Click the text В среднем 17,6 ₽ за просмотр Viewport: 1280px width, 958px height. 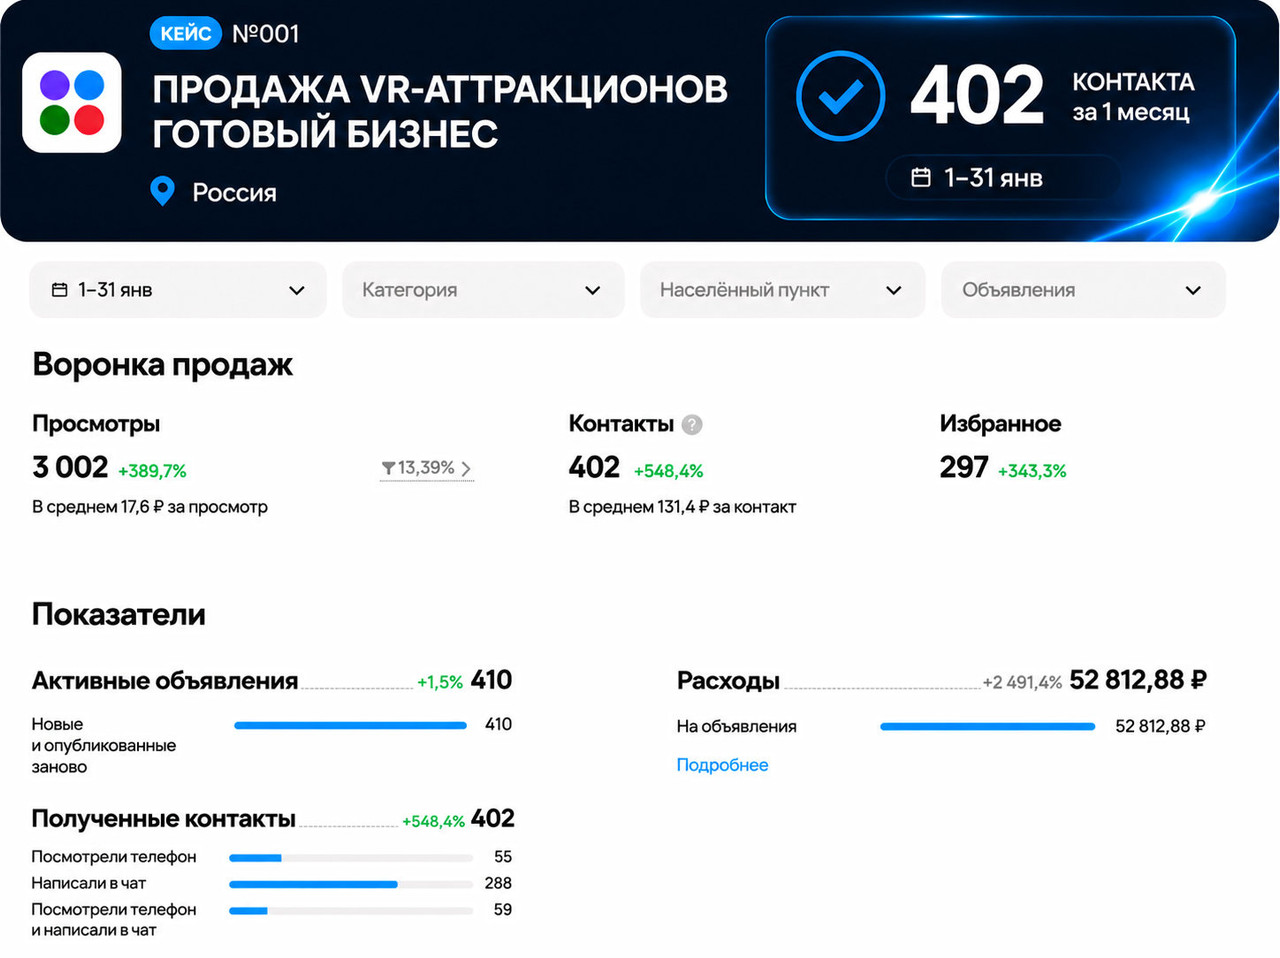coord(150,507)
